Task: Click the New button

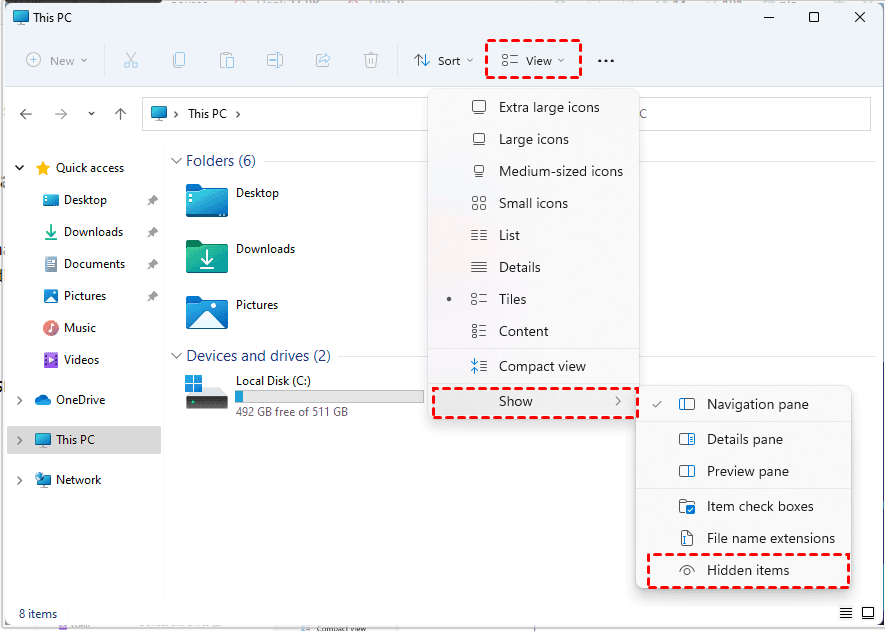Action: click(57, 60)
